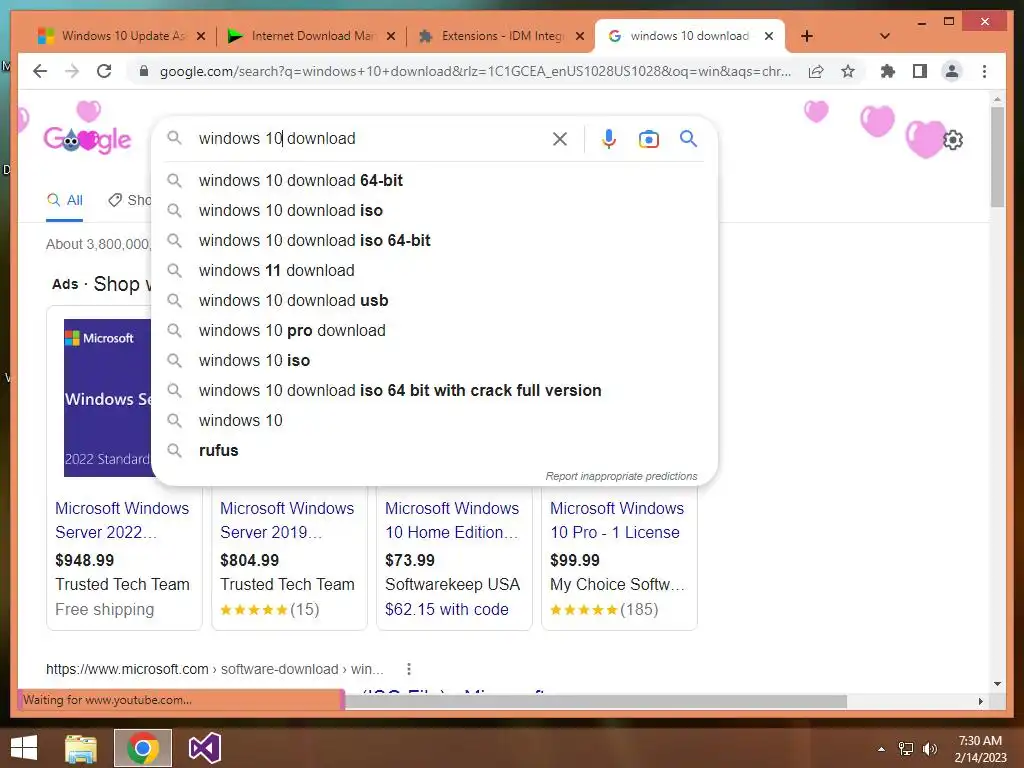The width and height of the screenshot is (1024, 768).
Task: Choose the rufus suggestion
Action: pos(434,451)
